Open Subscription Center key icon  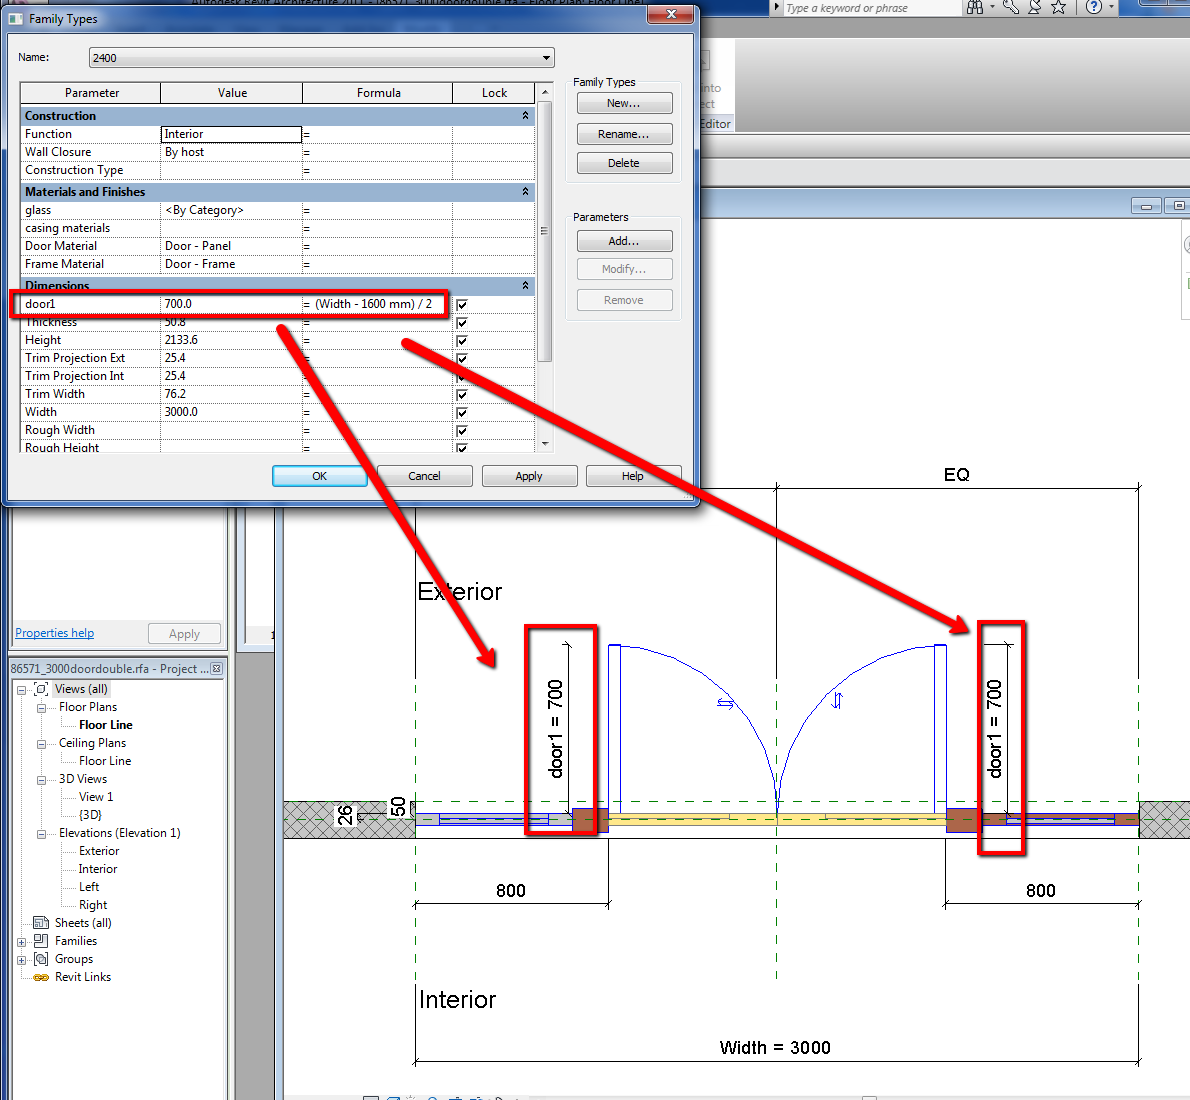click(x=1011, y=8)
